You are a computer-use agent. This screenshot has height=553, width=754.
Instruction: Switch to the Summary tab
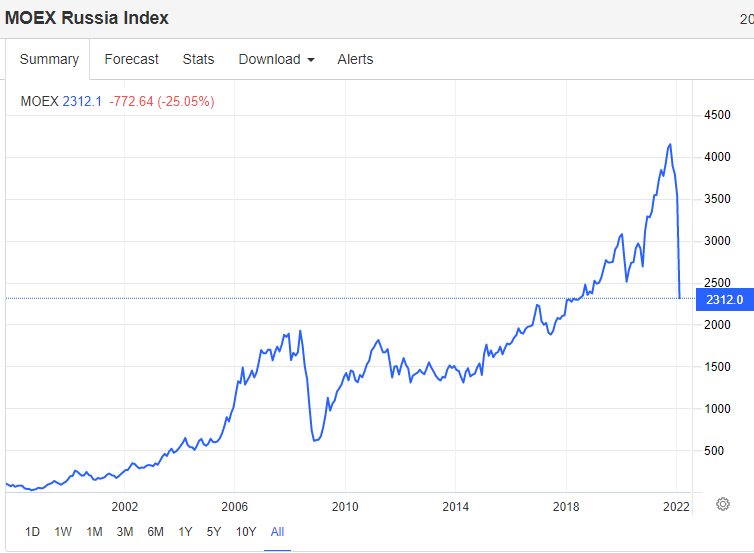[x=49, y=59]
